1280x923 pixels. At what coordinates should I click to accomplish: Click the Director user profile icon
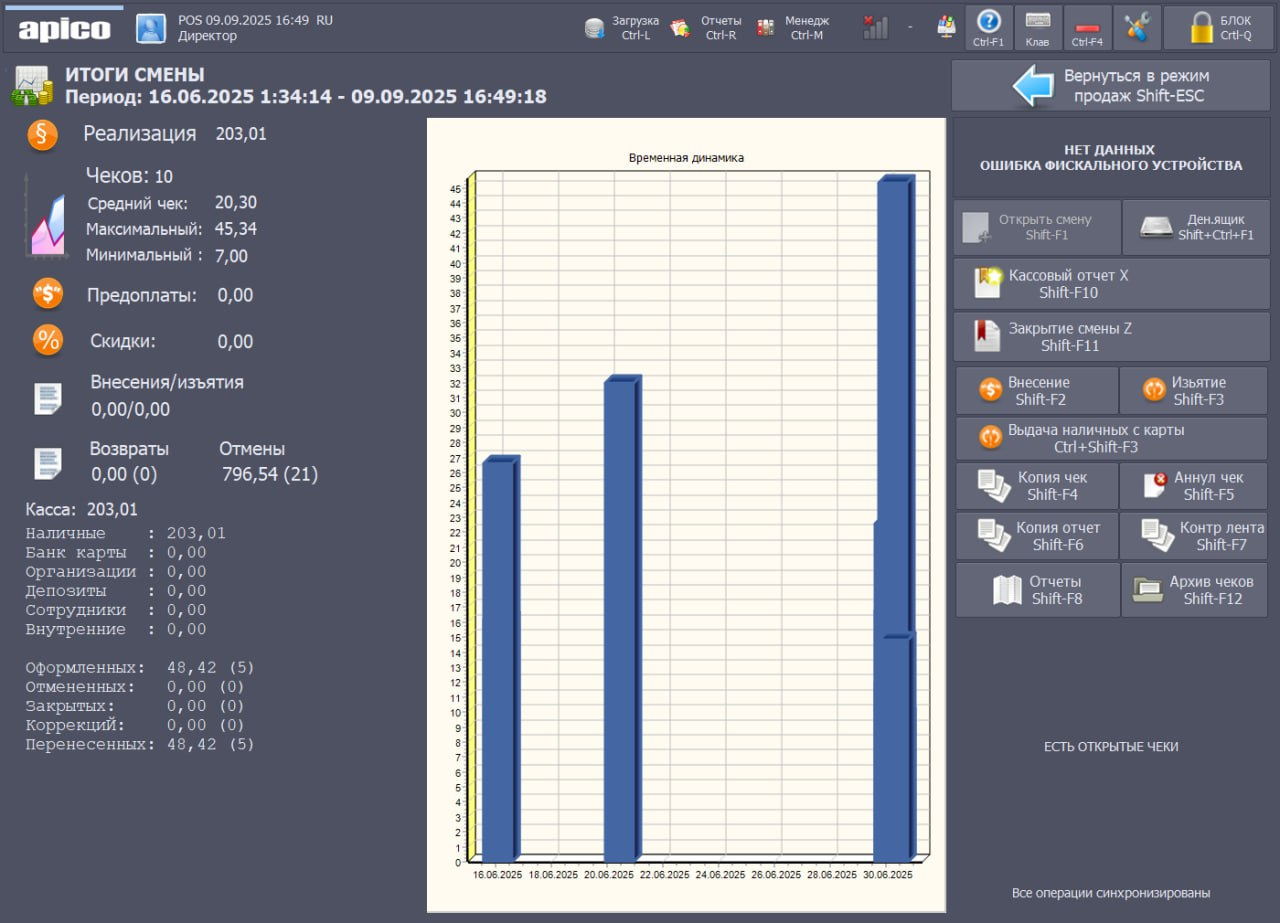[x=151, y=28]
